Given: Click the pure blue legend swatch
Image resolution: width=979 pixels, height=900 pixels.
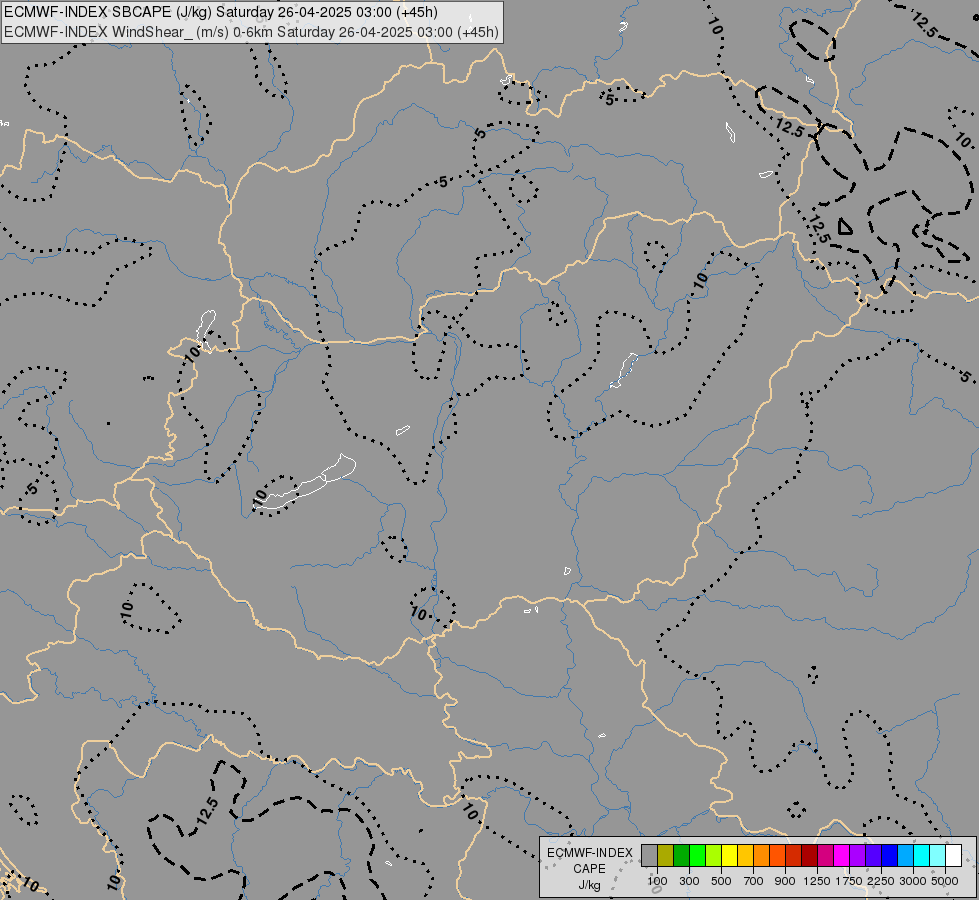Looking at the screenshot, I should pos(890,855).
